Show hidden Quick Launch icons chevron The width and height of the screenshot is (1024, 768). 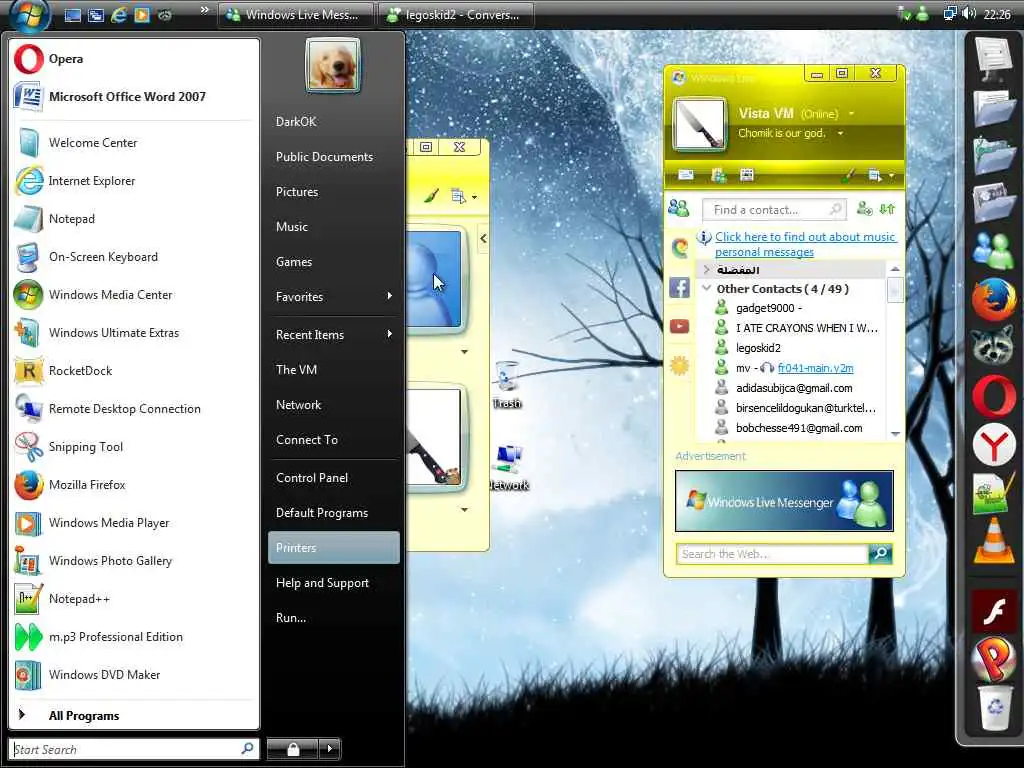click(x=204, y=10)
